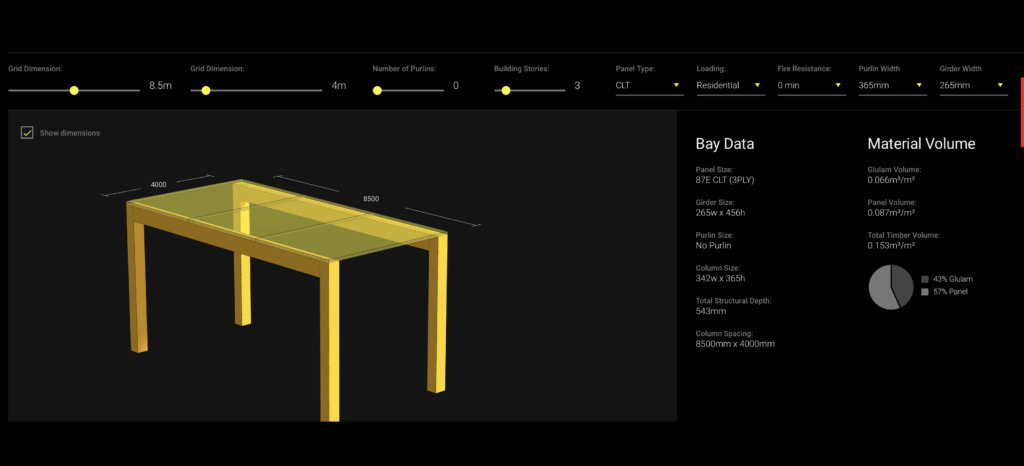Click the Show dimensions label text
The height and width of the screenshot is (466, 1024).
click(x=70, y=133)
